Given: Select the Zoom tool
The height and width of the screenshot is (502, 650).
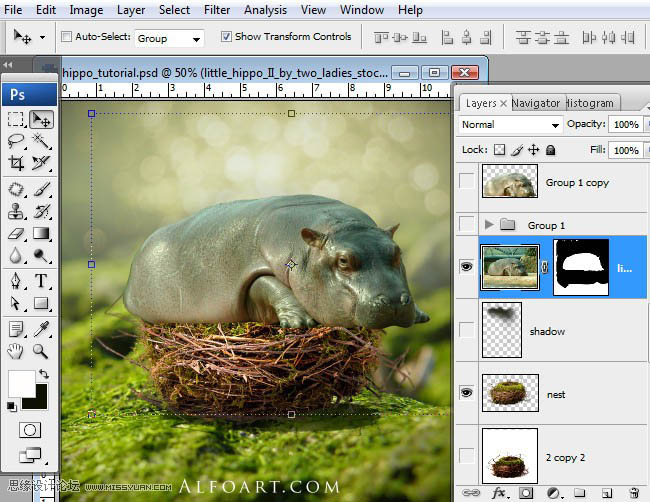Looking at the screenshot, I should pos(41,351).
